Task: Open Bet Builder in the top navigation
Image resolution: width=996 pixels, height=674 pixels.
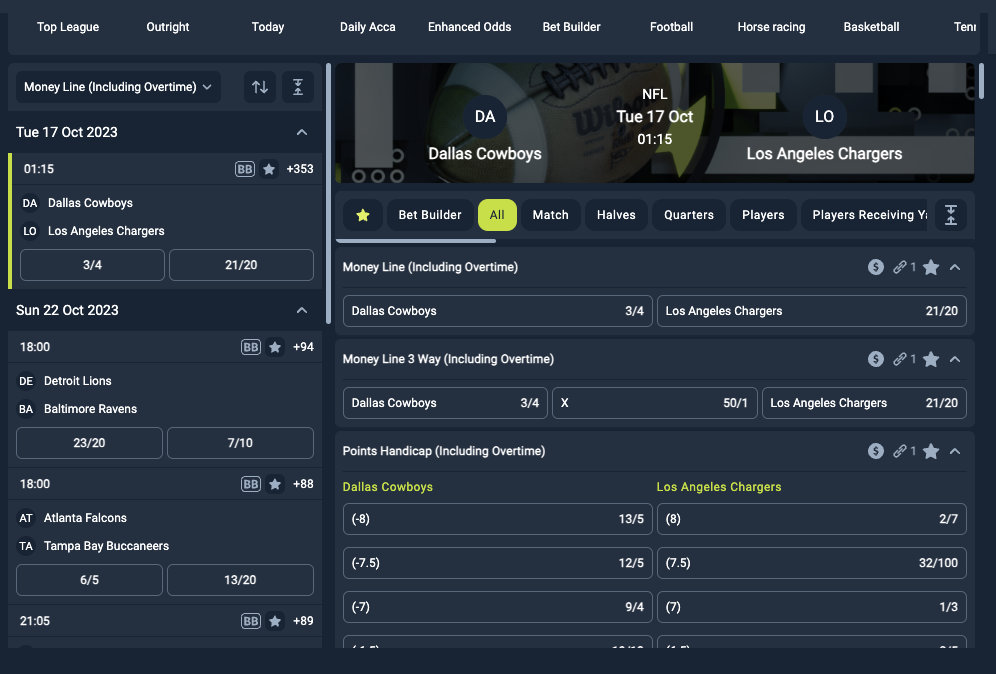Action: pos(572,27)
